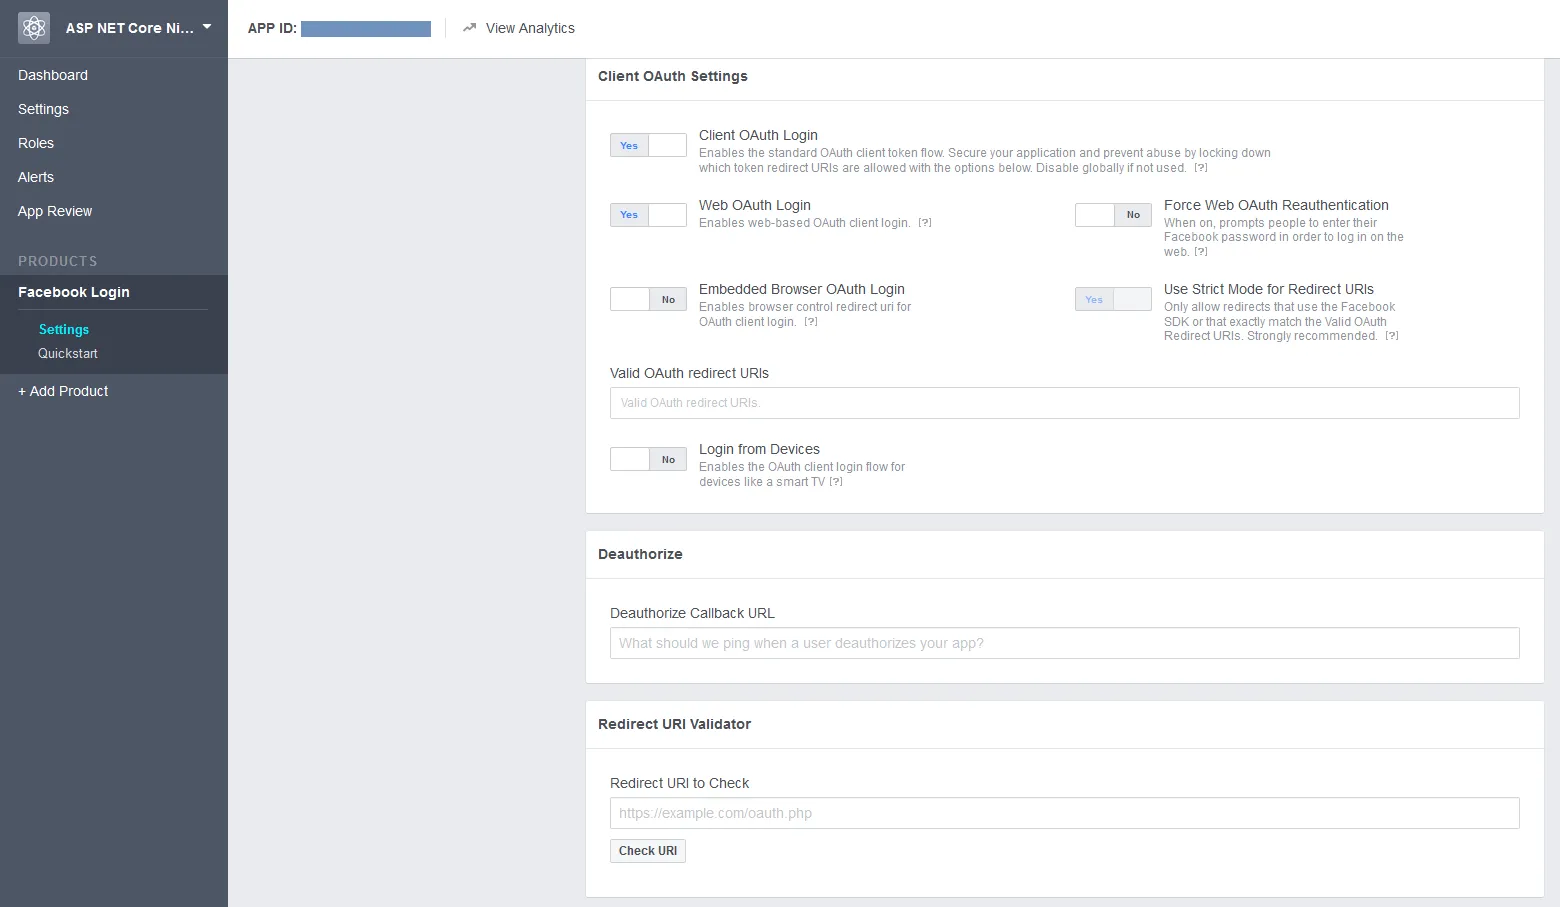Open Dashboard in the sidebar
The image size is (1560, 907).
coord(53,75)
